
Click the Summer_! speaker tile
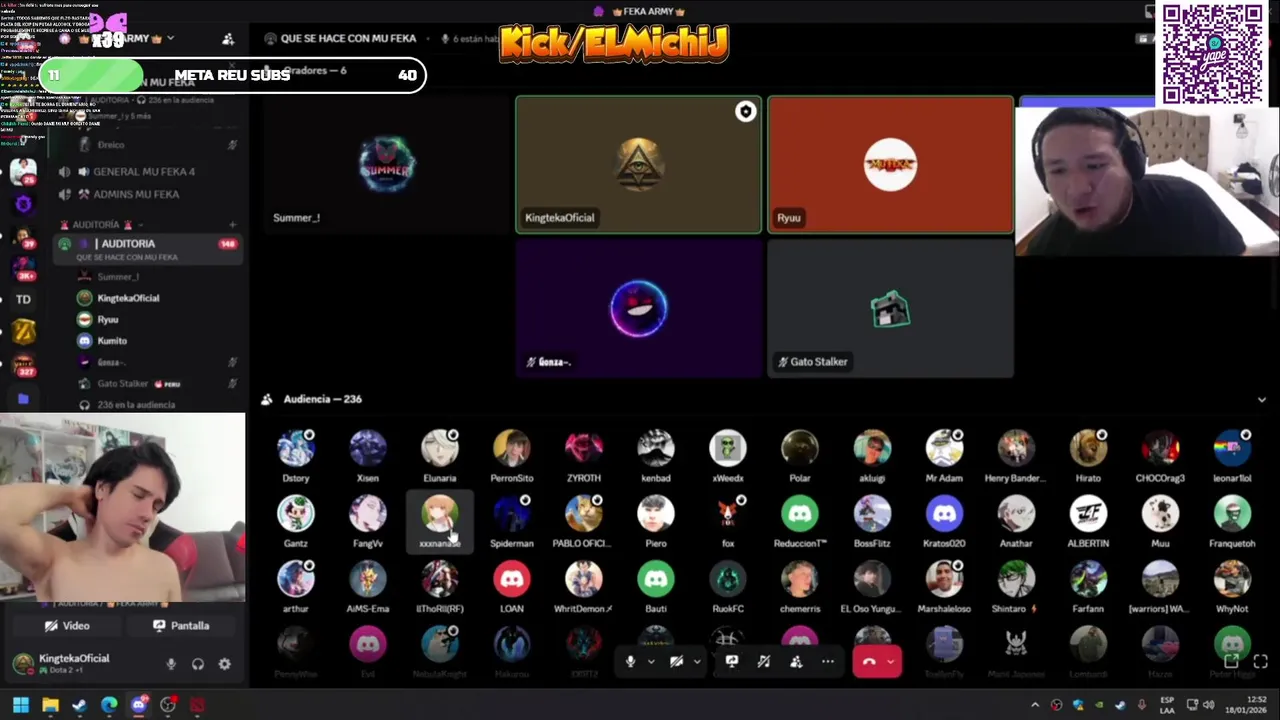(386, 165)
